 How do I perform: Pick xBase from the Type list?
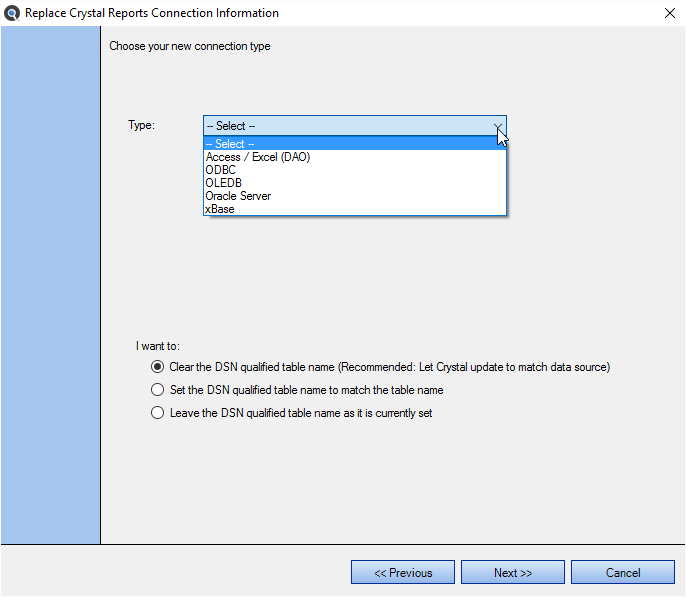[x=355, y=209]
